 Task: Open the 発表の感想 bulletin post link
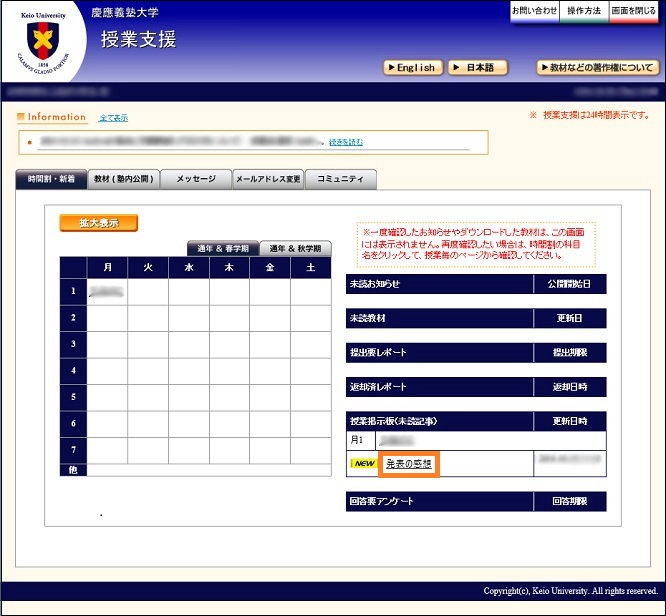(409, 464)
